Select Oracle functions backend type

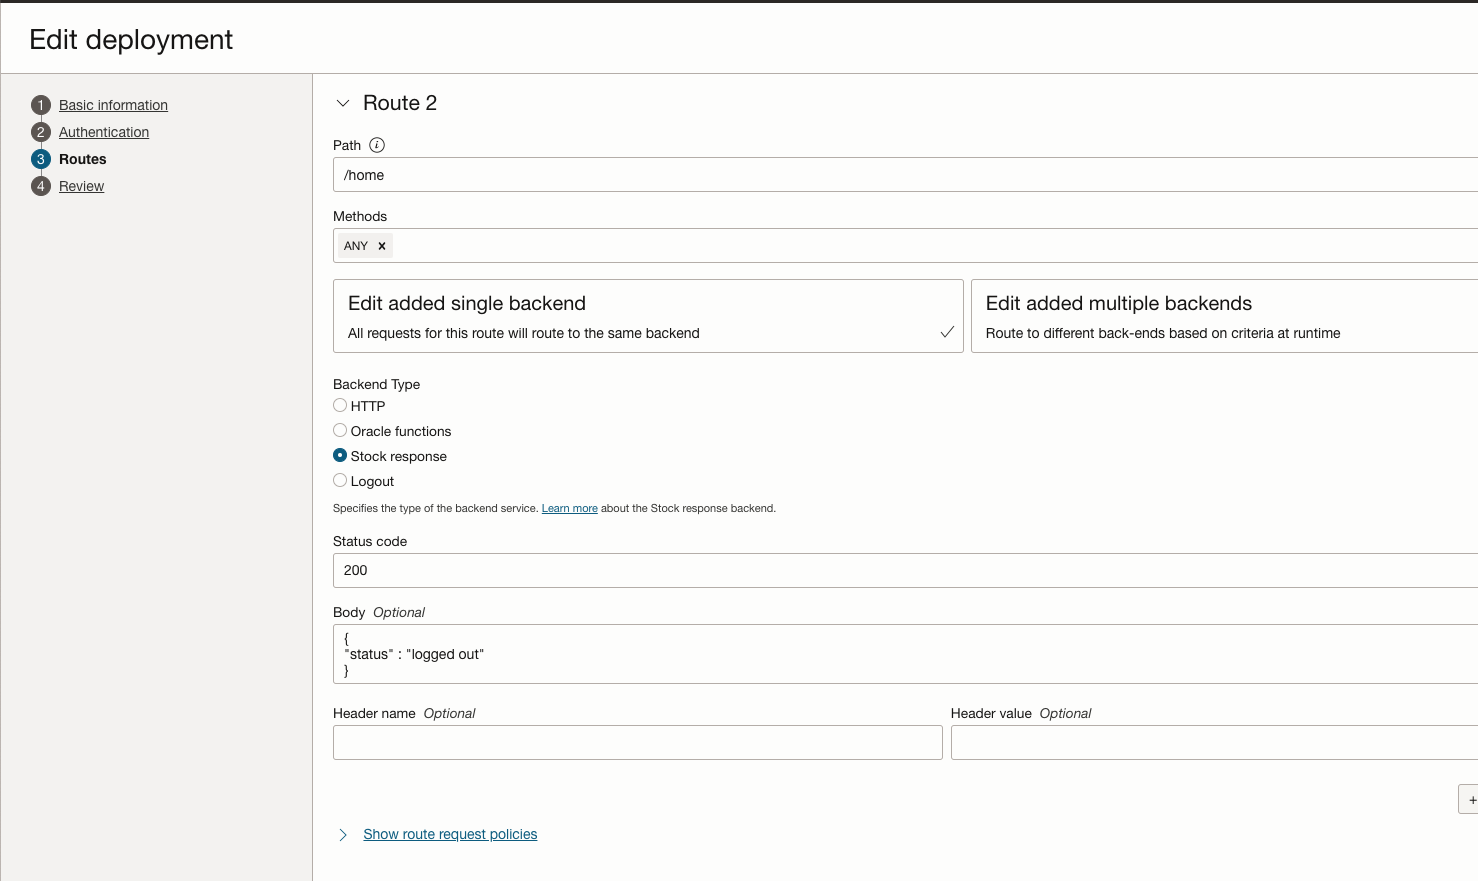point(340,431)
